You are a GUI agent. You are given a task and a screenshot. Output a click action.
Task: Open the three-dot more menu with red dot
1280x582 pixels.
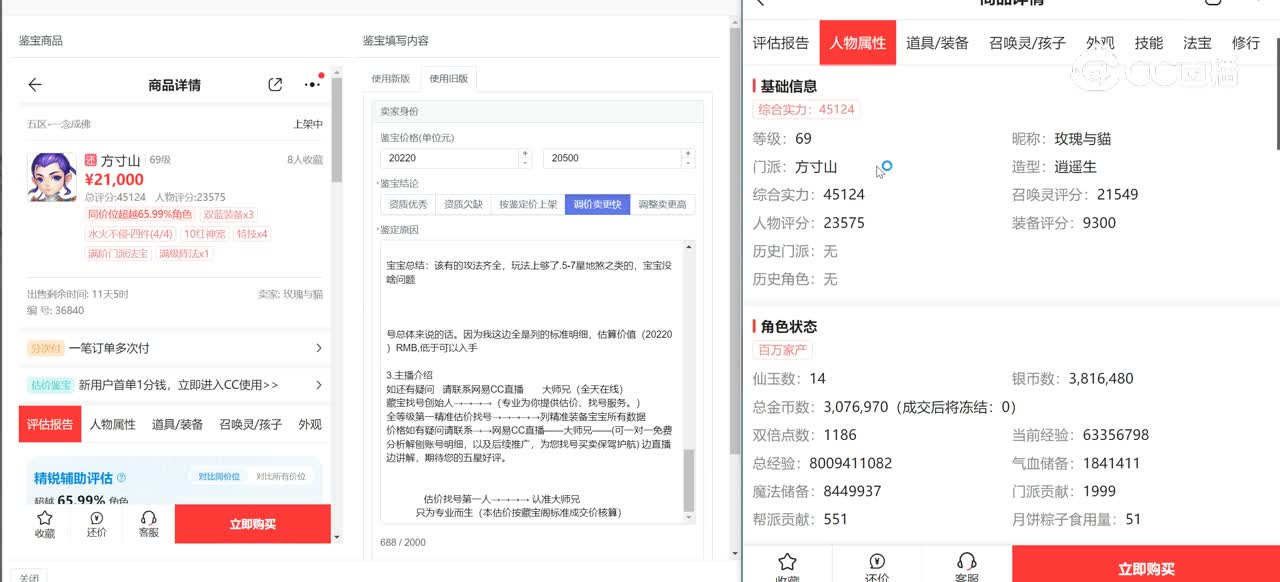click(313, 84)
